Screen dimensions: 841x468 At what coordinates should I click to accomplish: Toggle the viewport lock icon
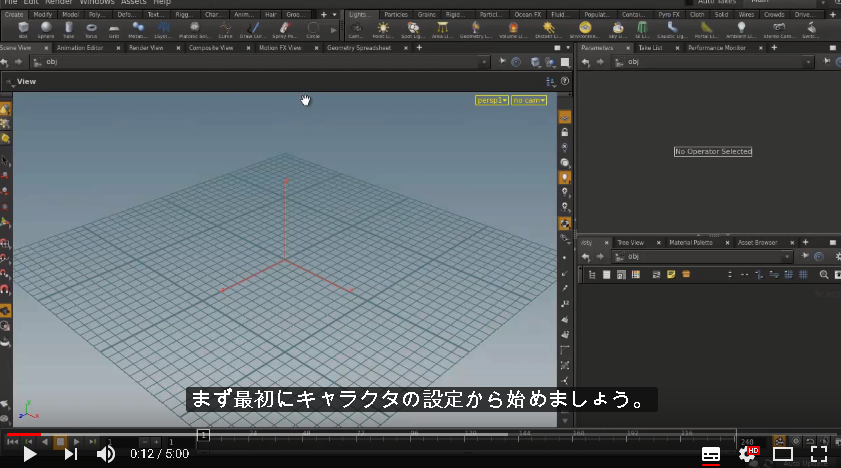(x=564, y=132)
